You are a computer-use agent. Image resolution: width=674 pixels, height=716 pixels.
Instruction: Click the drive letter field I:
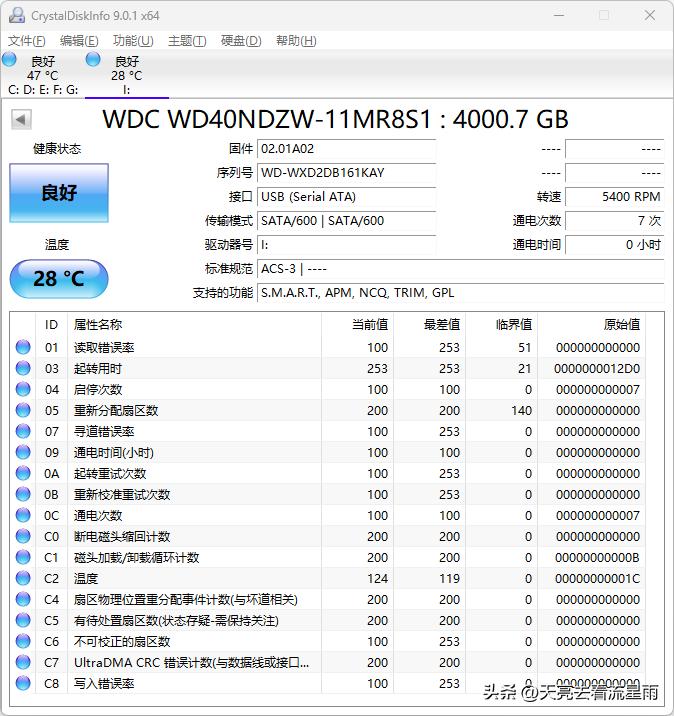pyautogui.click(x=346, y=245)
